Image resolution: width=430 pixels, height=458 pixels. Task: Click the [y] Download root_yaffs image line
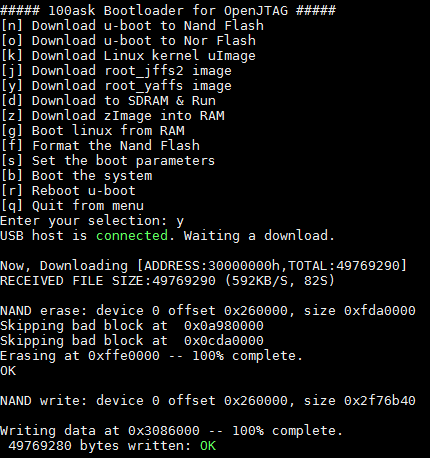(116, 86)
